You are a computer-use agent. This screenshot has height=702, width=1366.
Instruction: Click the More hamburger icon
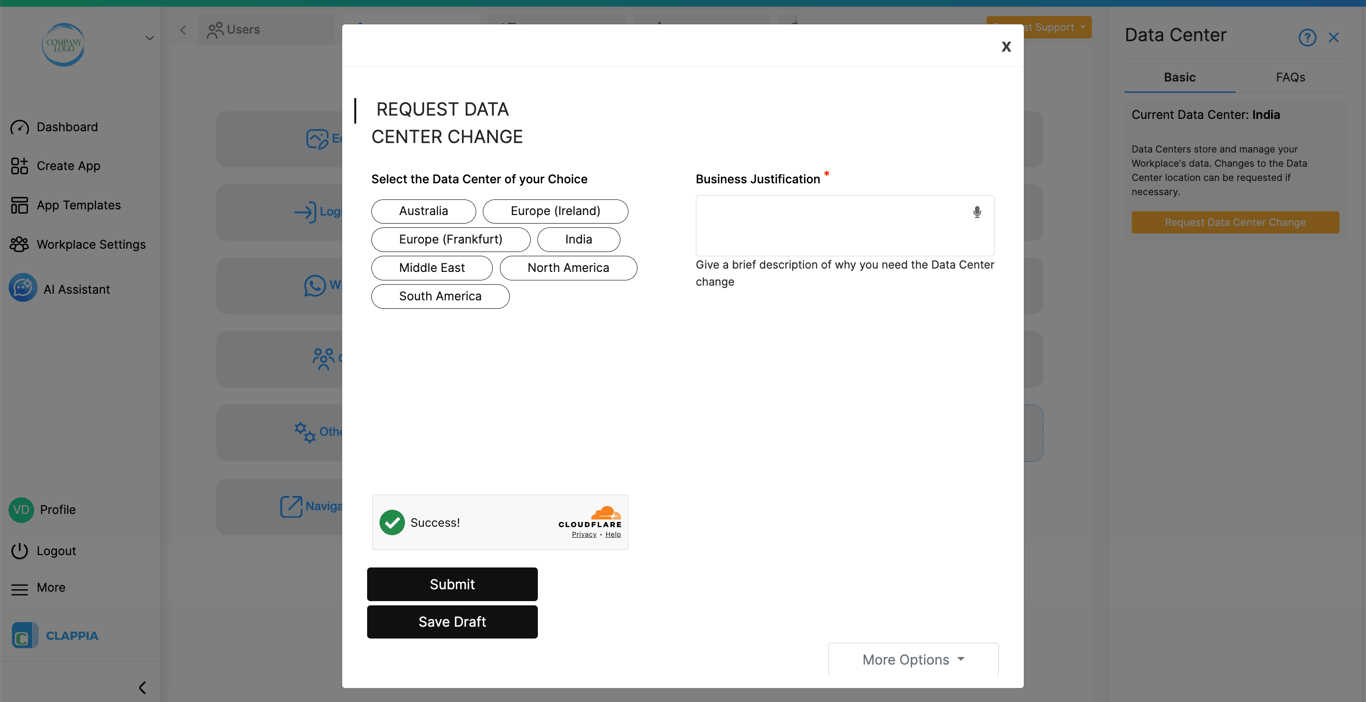point(19,589)
